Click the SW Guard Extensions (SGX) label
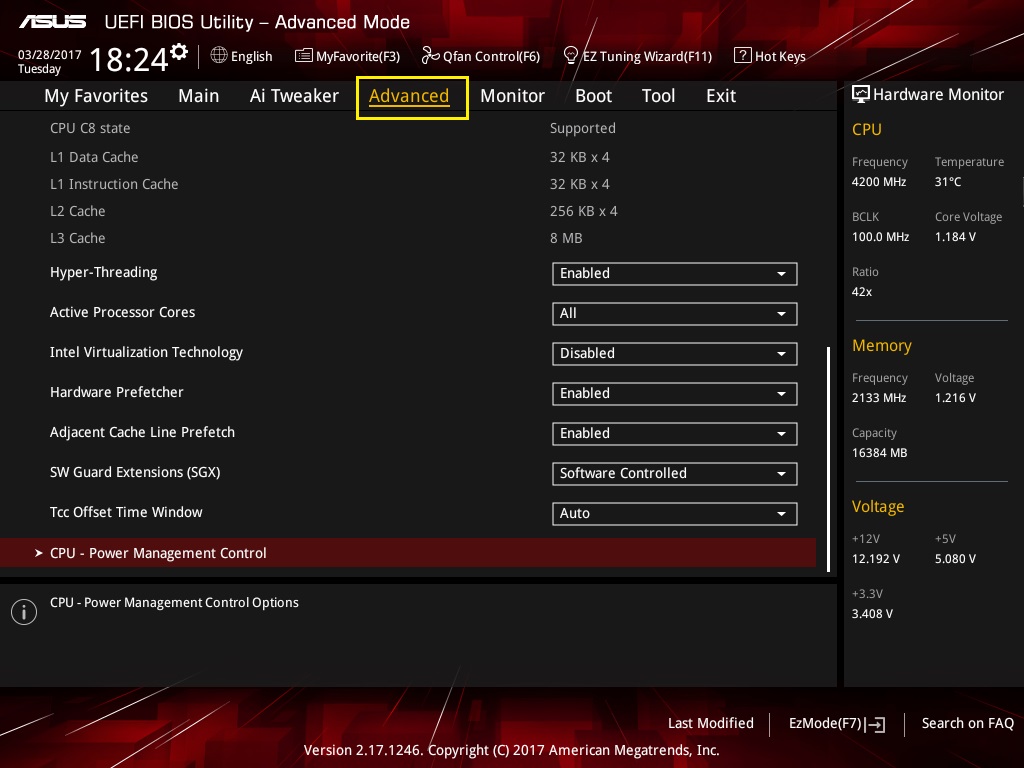Screen dimensions: 1024x768 pyautogui.click(x=135, y=472)
